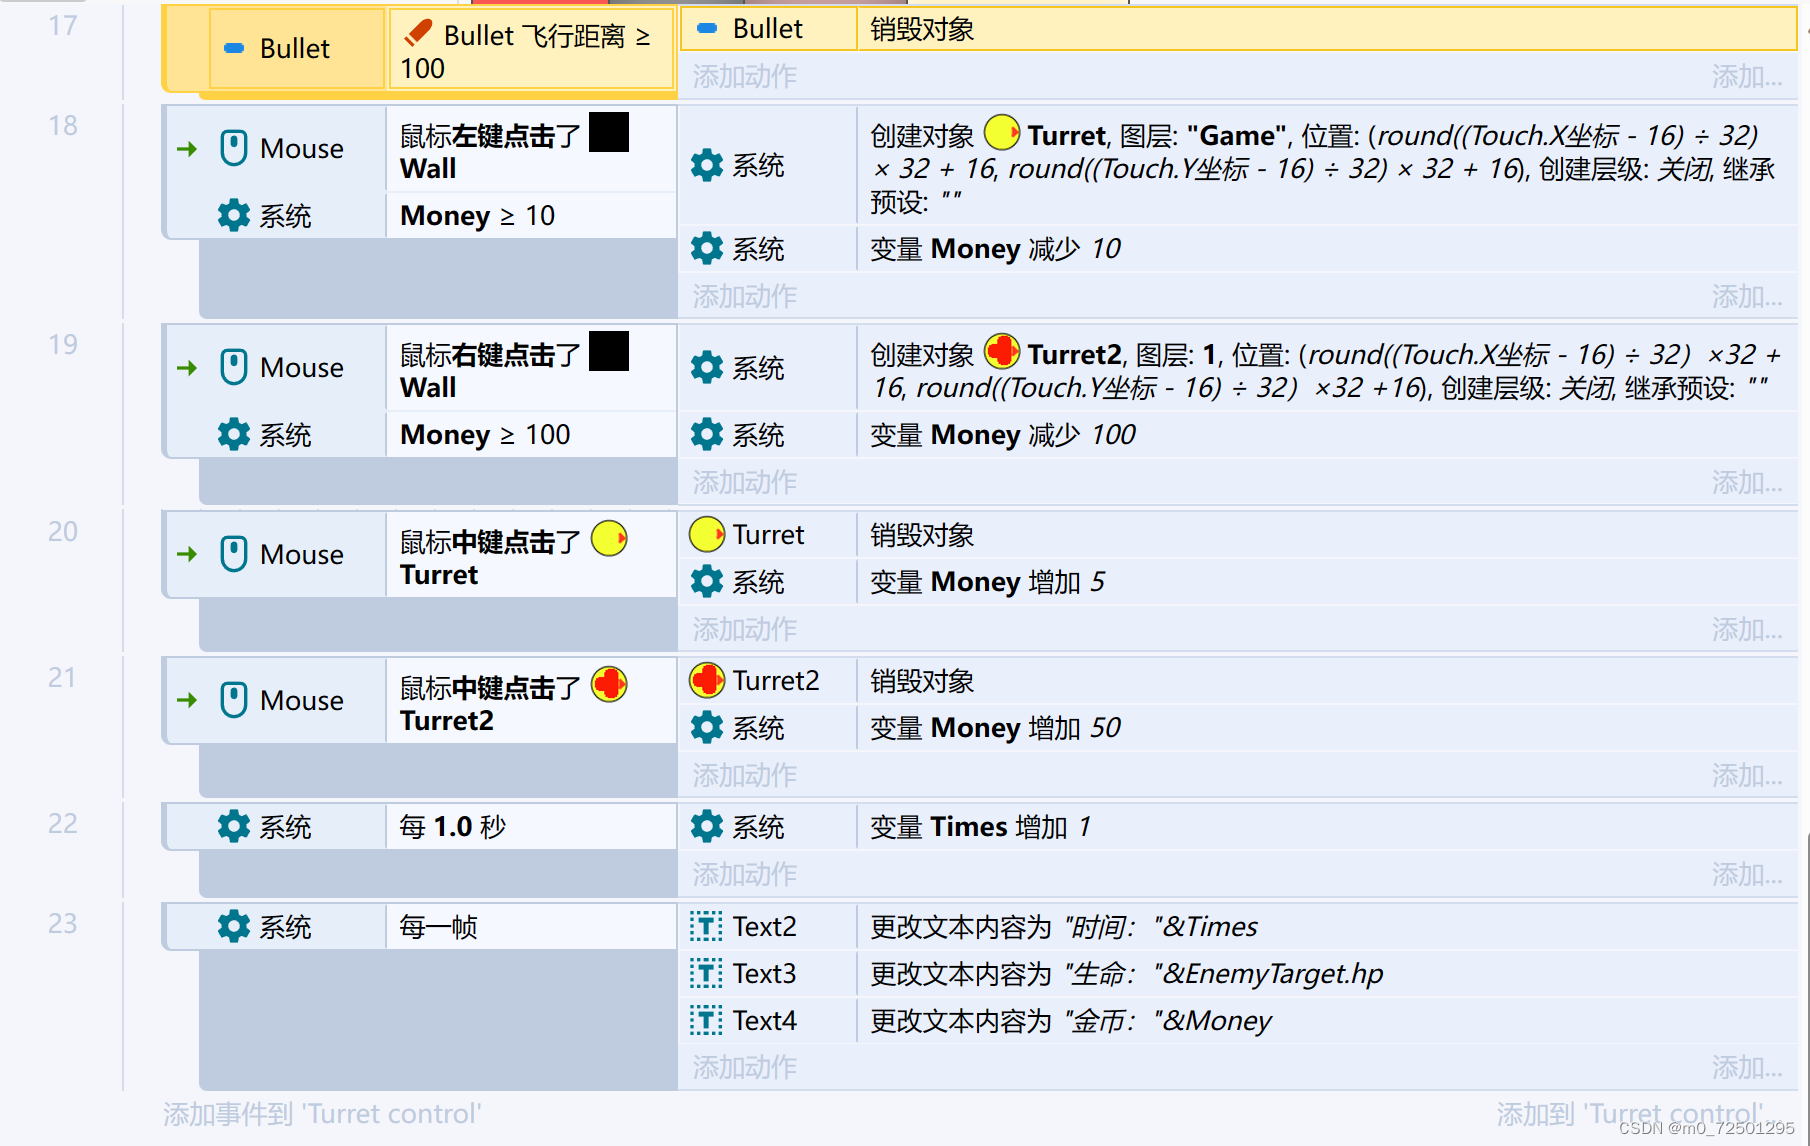Click 添加事件到 'Turret control' at bottom

pos(321,1113)
